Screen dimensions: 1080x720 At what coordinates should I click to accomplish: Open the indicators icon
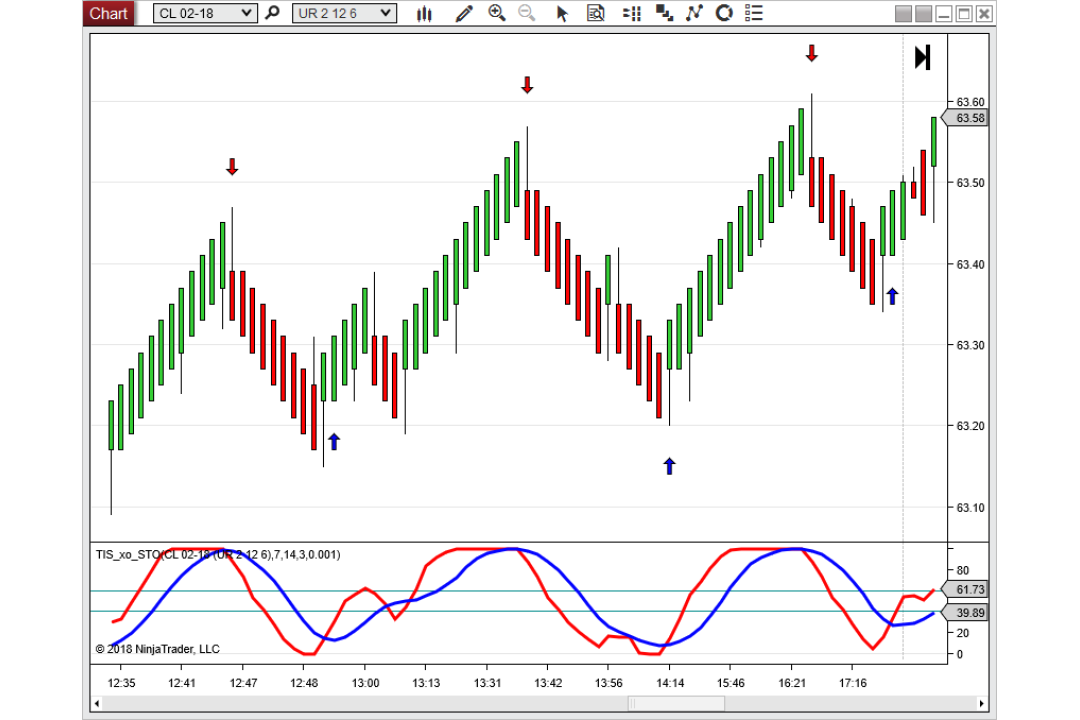(x=694, y=13)
